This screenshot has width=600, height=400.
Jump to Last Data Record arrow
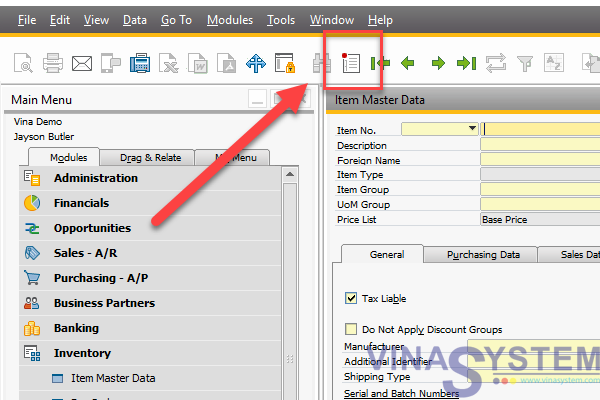(x=466, y=64)
